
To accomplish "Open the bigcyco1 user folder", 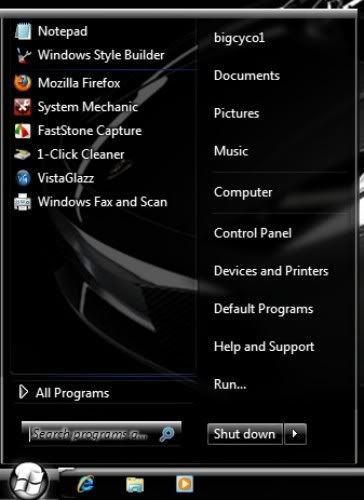I will tap(239, 38).
